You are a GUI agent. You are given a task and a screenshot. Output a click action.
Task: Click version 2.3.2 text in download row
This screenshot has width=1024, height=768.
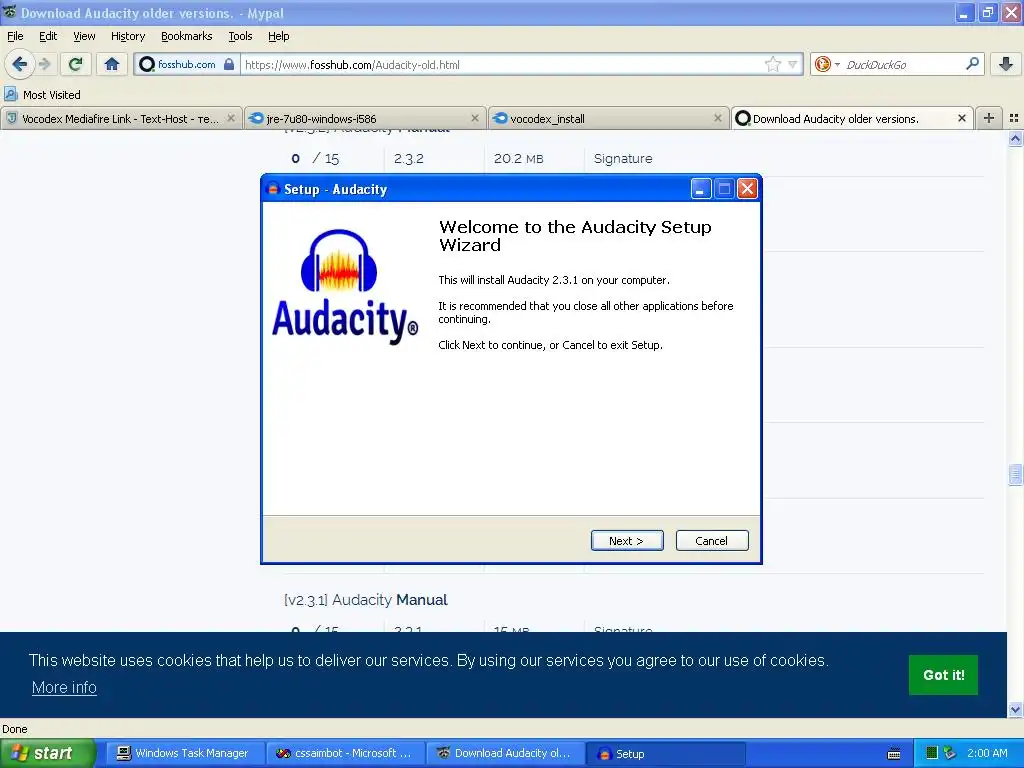(x=409, y=158)
